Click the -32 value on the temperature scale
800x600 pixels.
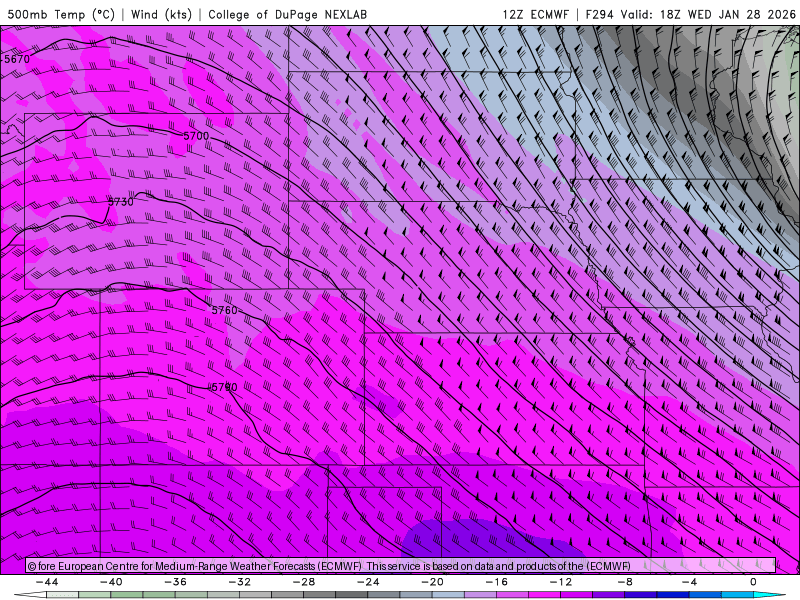[x=240, y=582]
